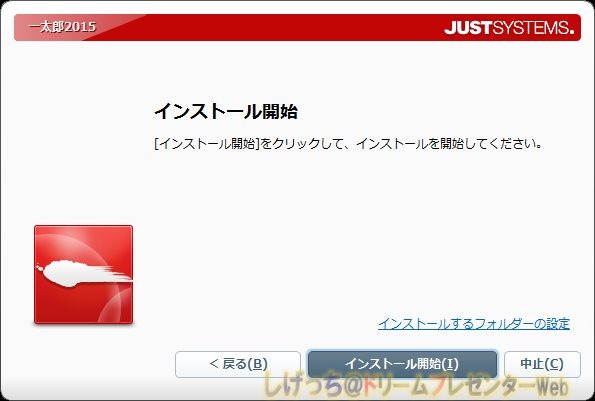Go back using the 戻る(B) button
Viewport: 595px width, 401px height.
pos(238,364)
